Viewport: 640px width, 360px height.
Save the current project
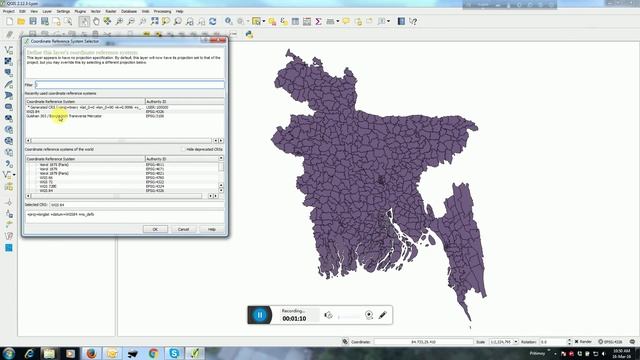coord(33,21)
